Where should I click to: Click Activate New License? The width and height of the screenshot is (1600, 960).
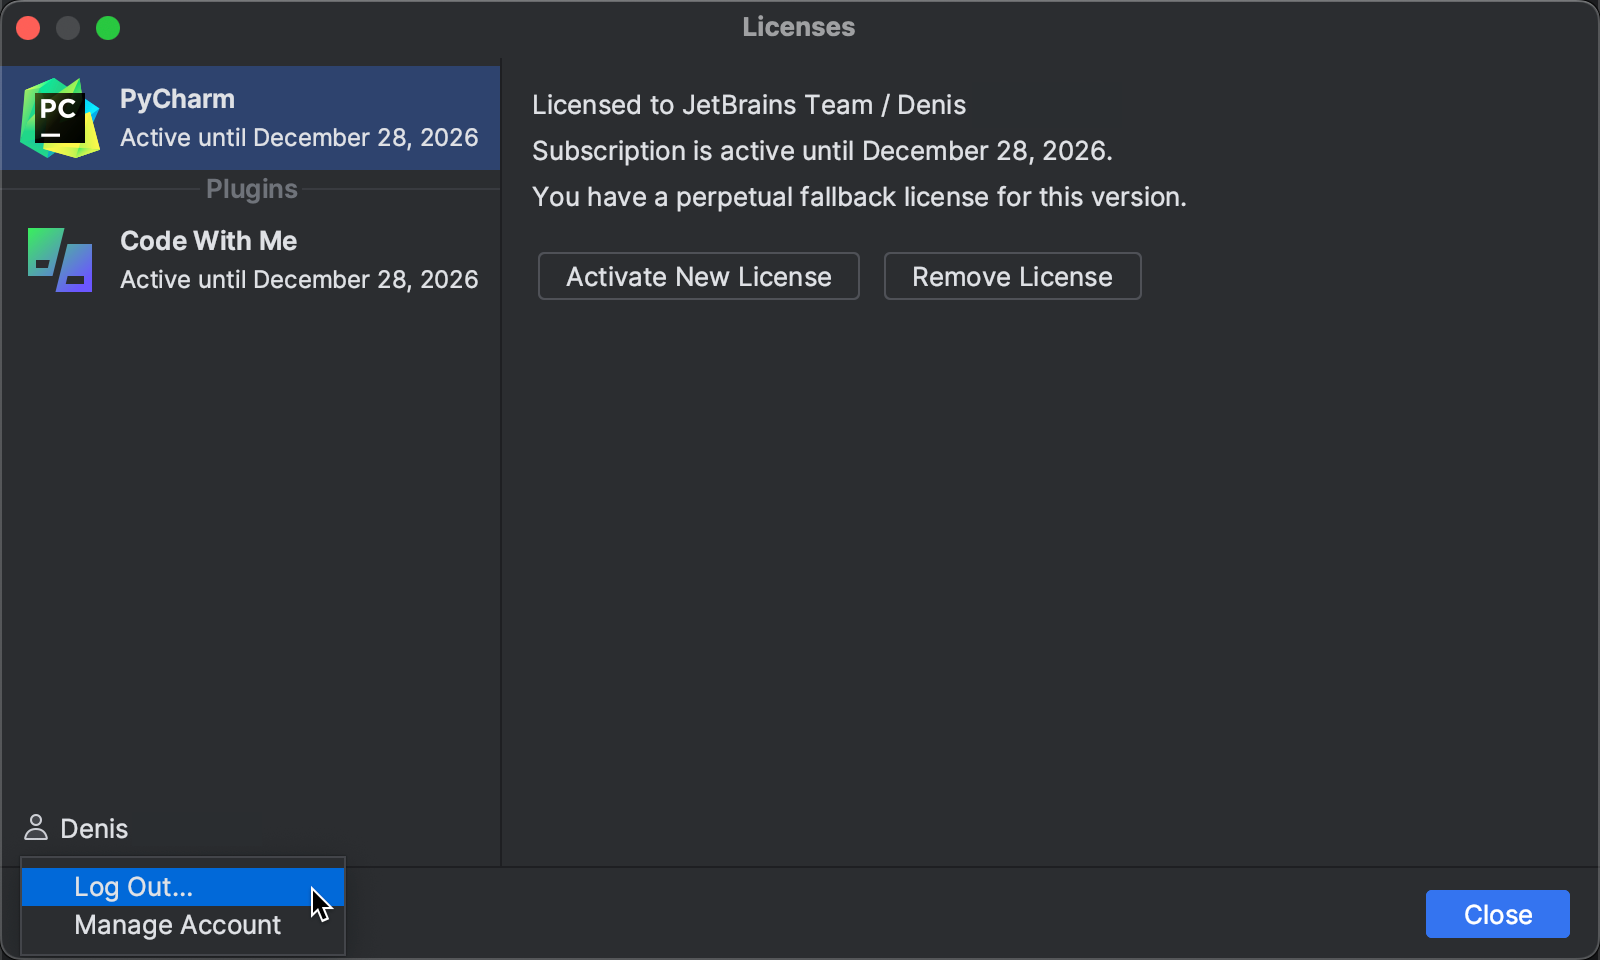(x=698, y=276)
